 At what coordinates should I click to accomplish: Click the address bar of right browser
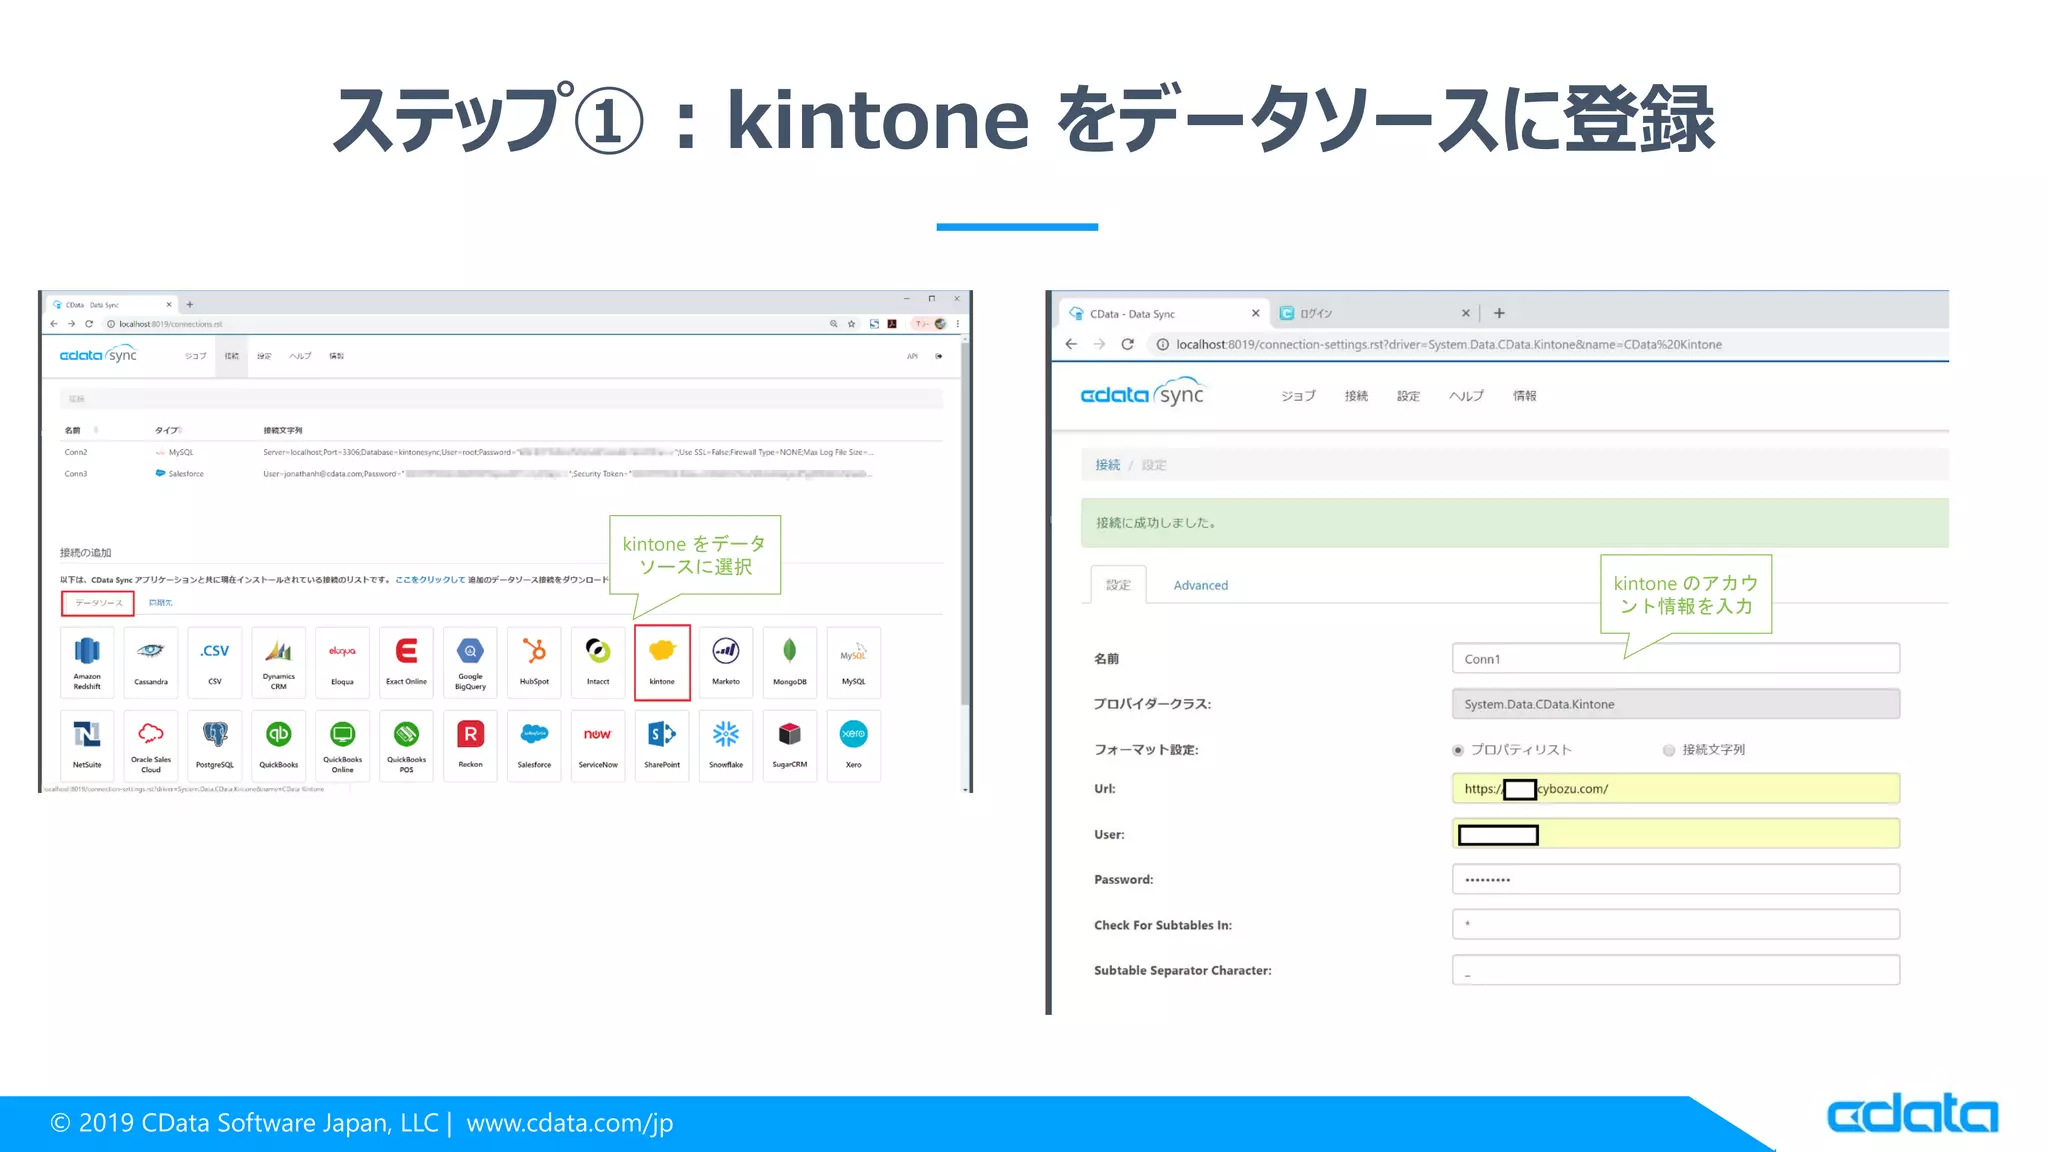(x=1548, y=344)
